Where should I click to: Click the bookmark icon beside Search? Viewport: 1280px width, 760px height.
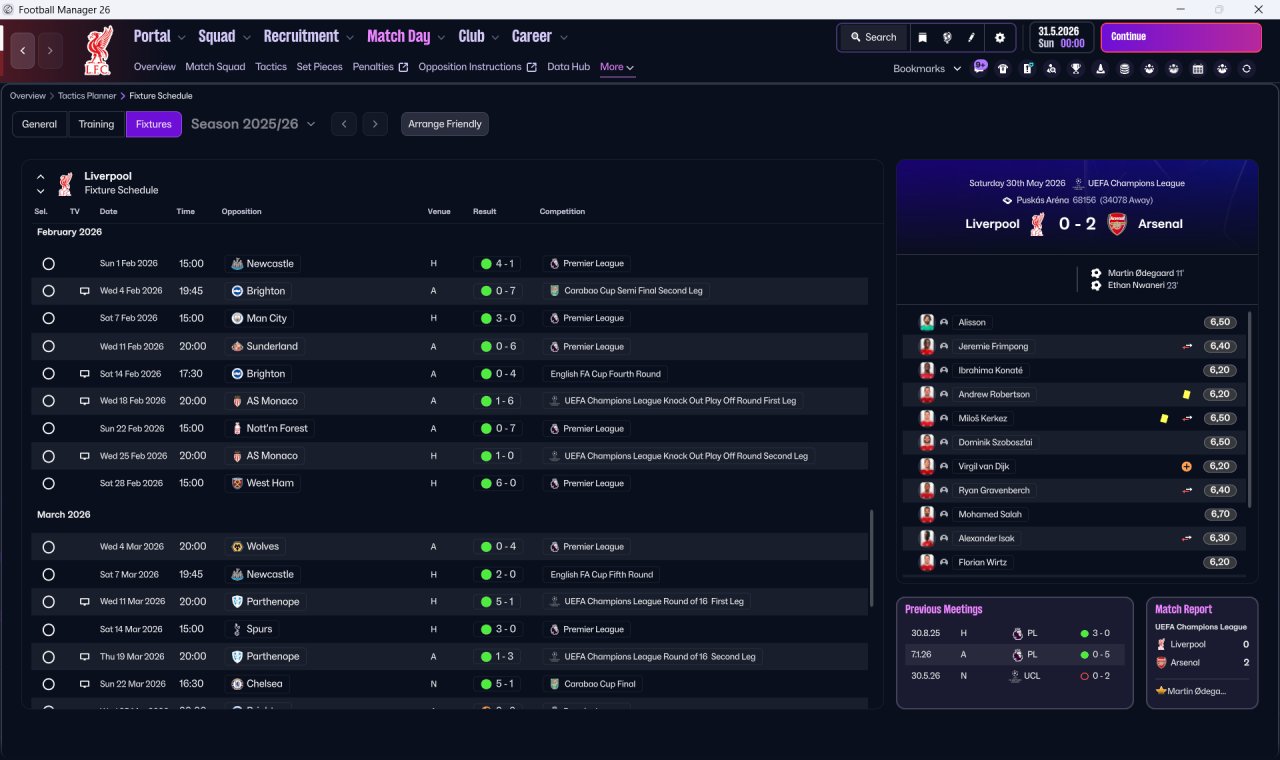coord(922,37)
